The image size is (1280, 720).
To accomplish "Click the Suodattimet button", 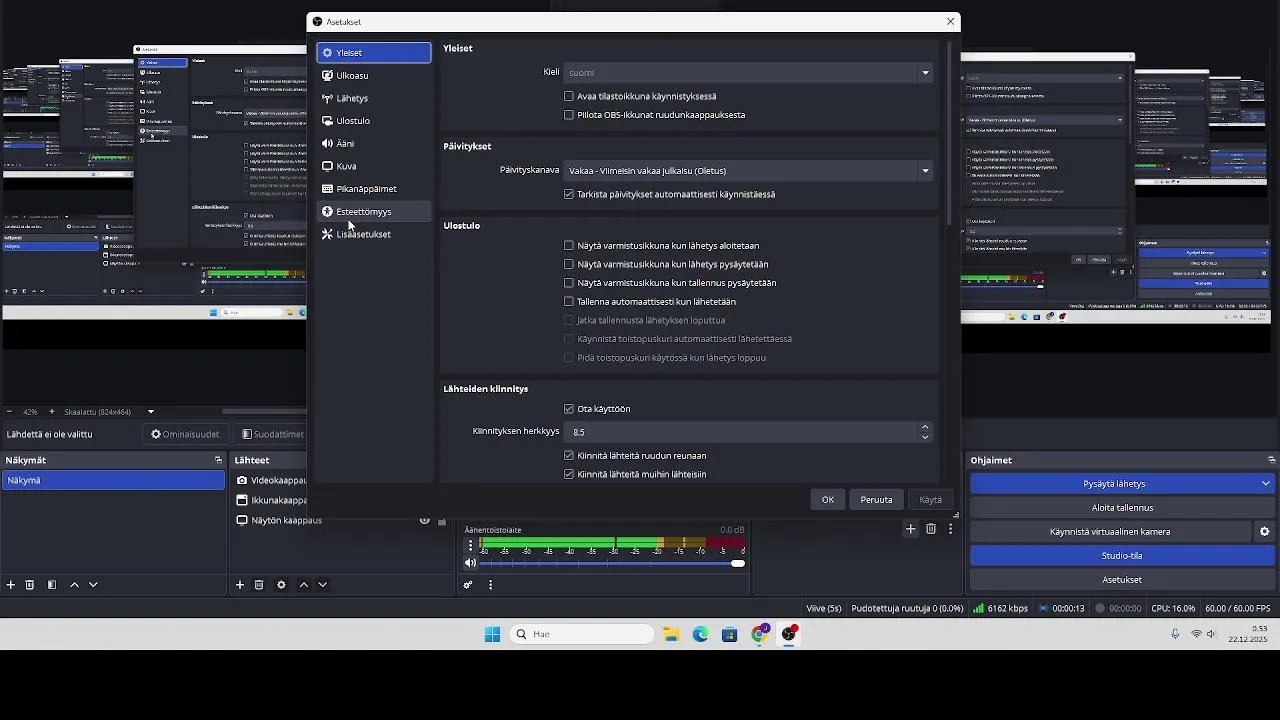I will (x=272, y=434).
